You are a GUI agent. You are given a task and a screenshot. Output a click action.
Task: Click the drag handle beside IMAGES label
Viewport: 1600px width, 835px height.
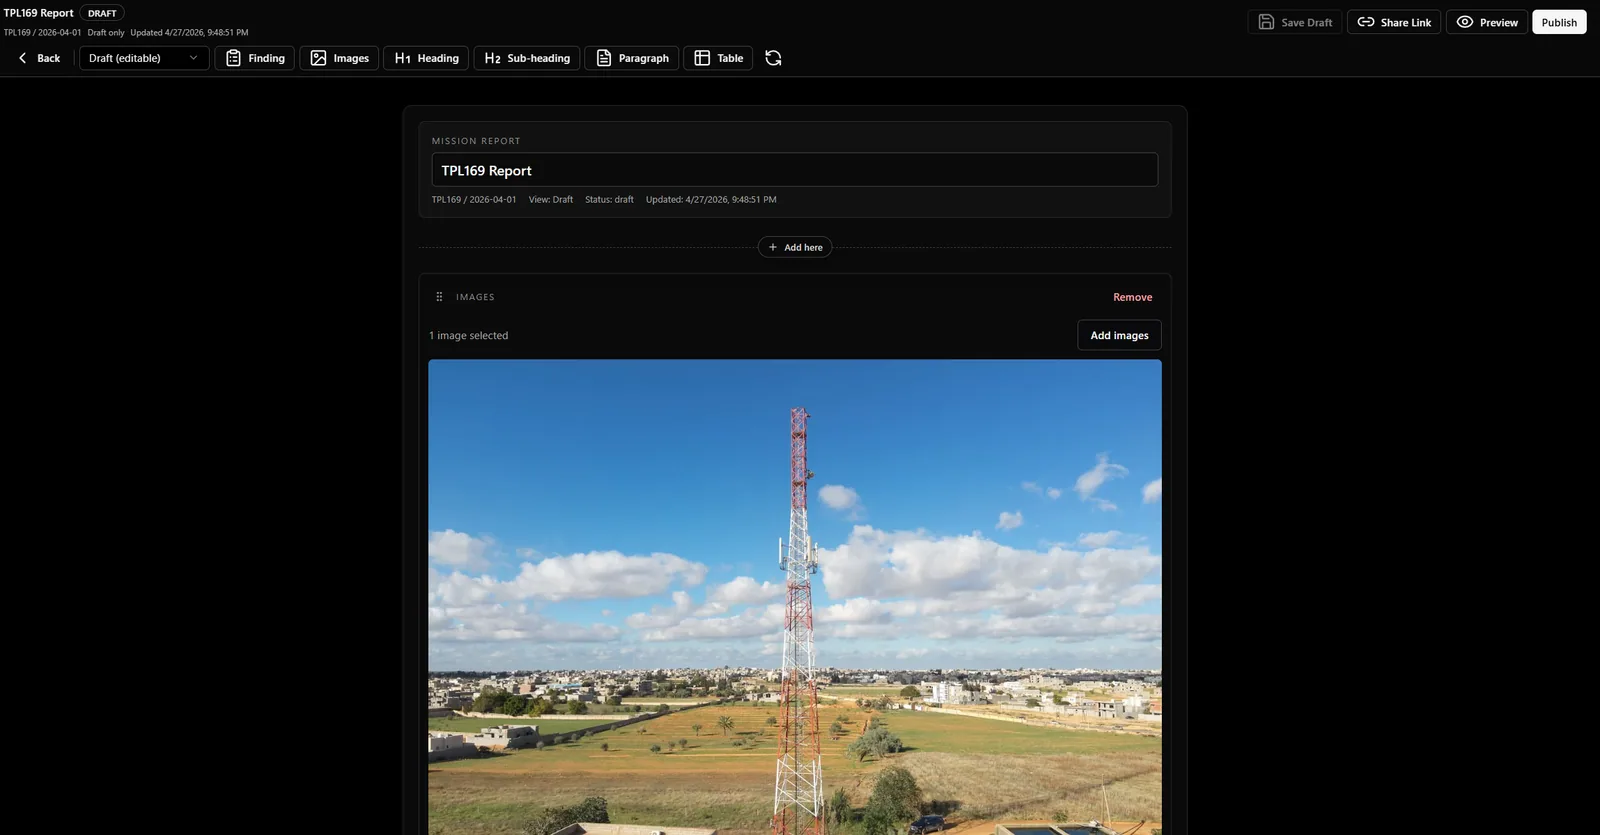coord(439,297)
